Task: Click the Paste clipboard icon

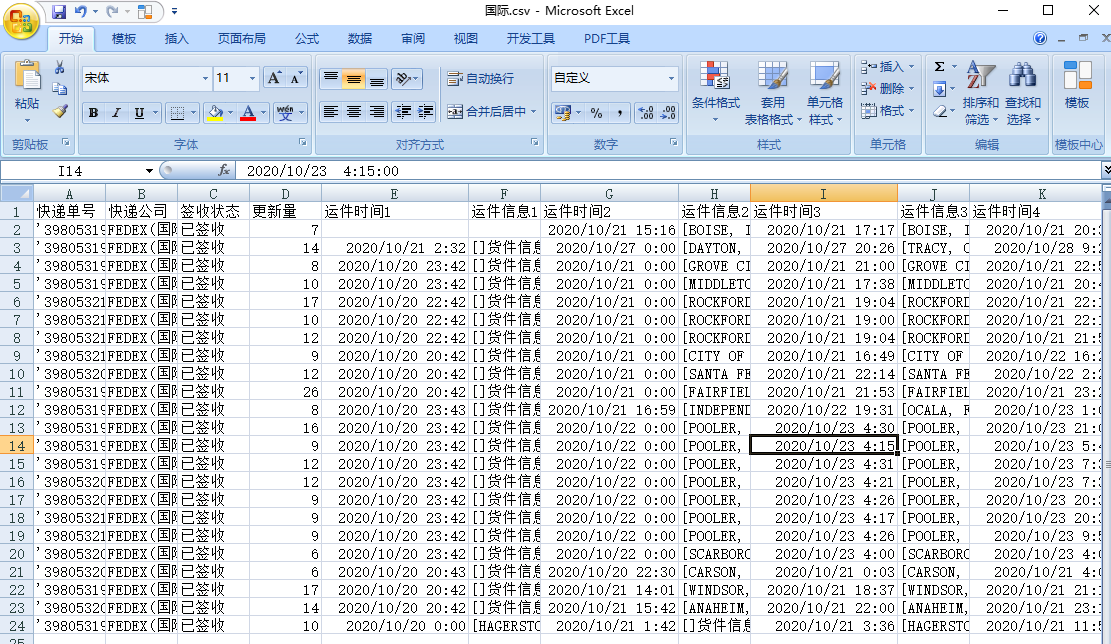Action: pyautogui.click(x=27, y=75)
